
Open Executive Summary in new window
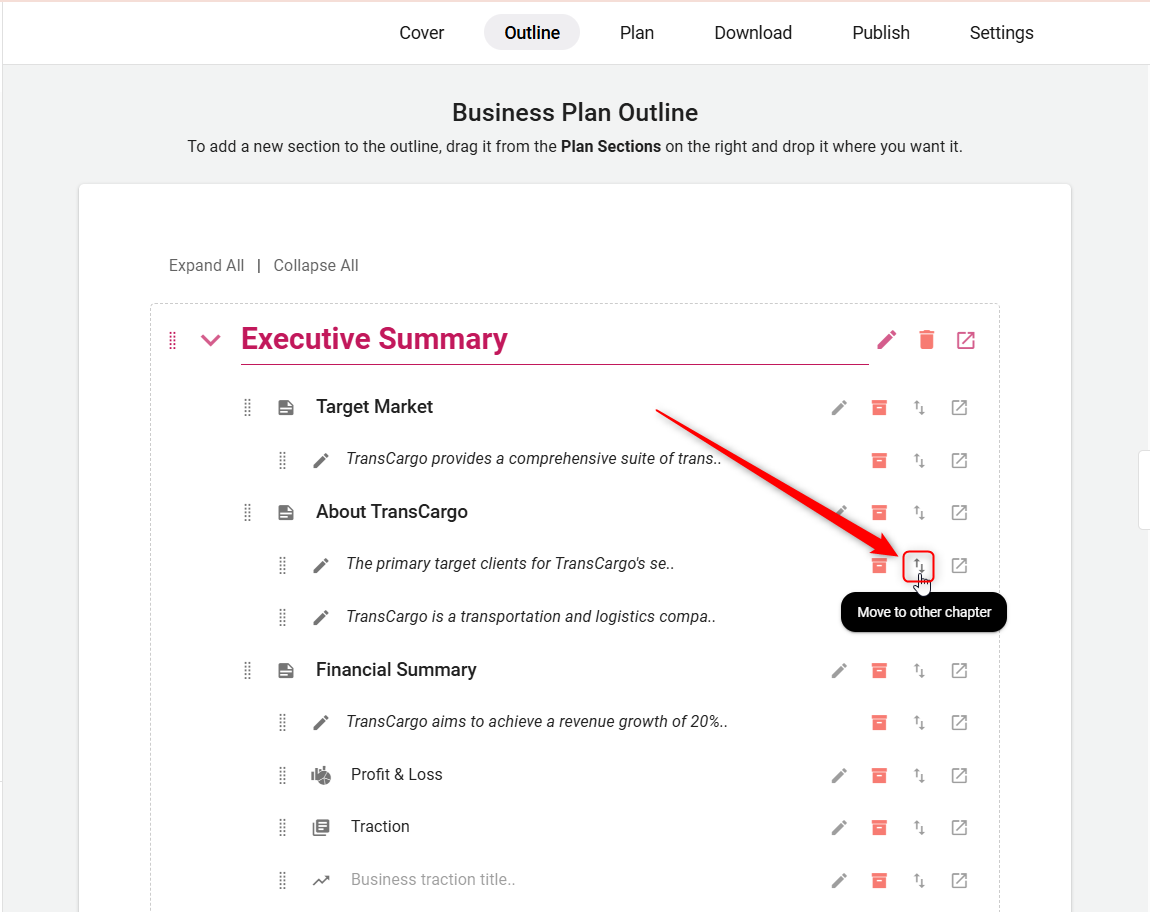(965, 340)
